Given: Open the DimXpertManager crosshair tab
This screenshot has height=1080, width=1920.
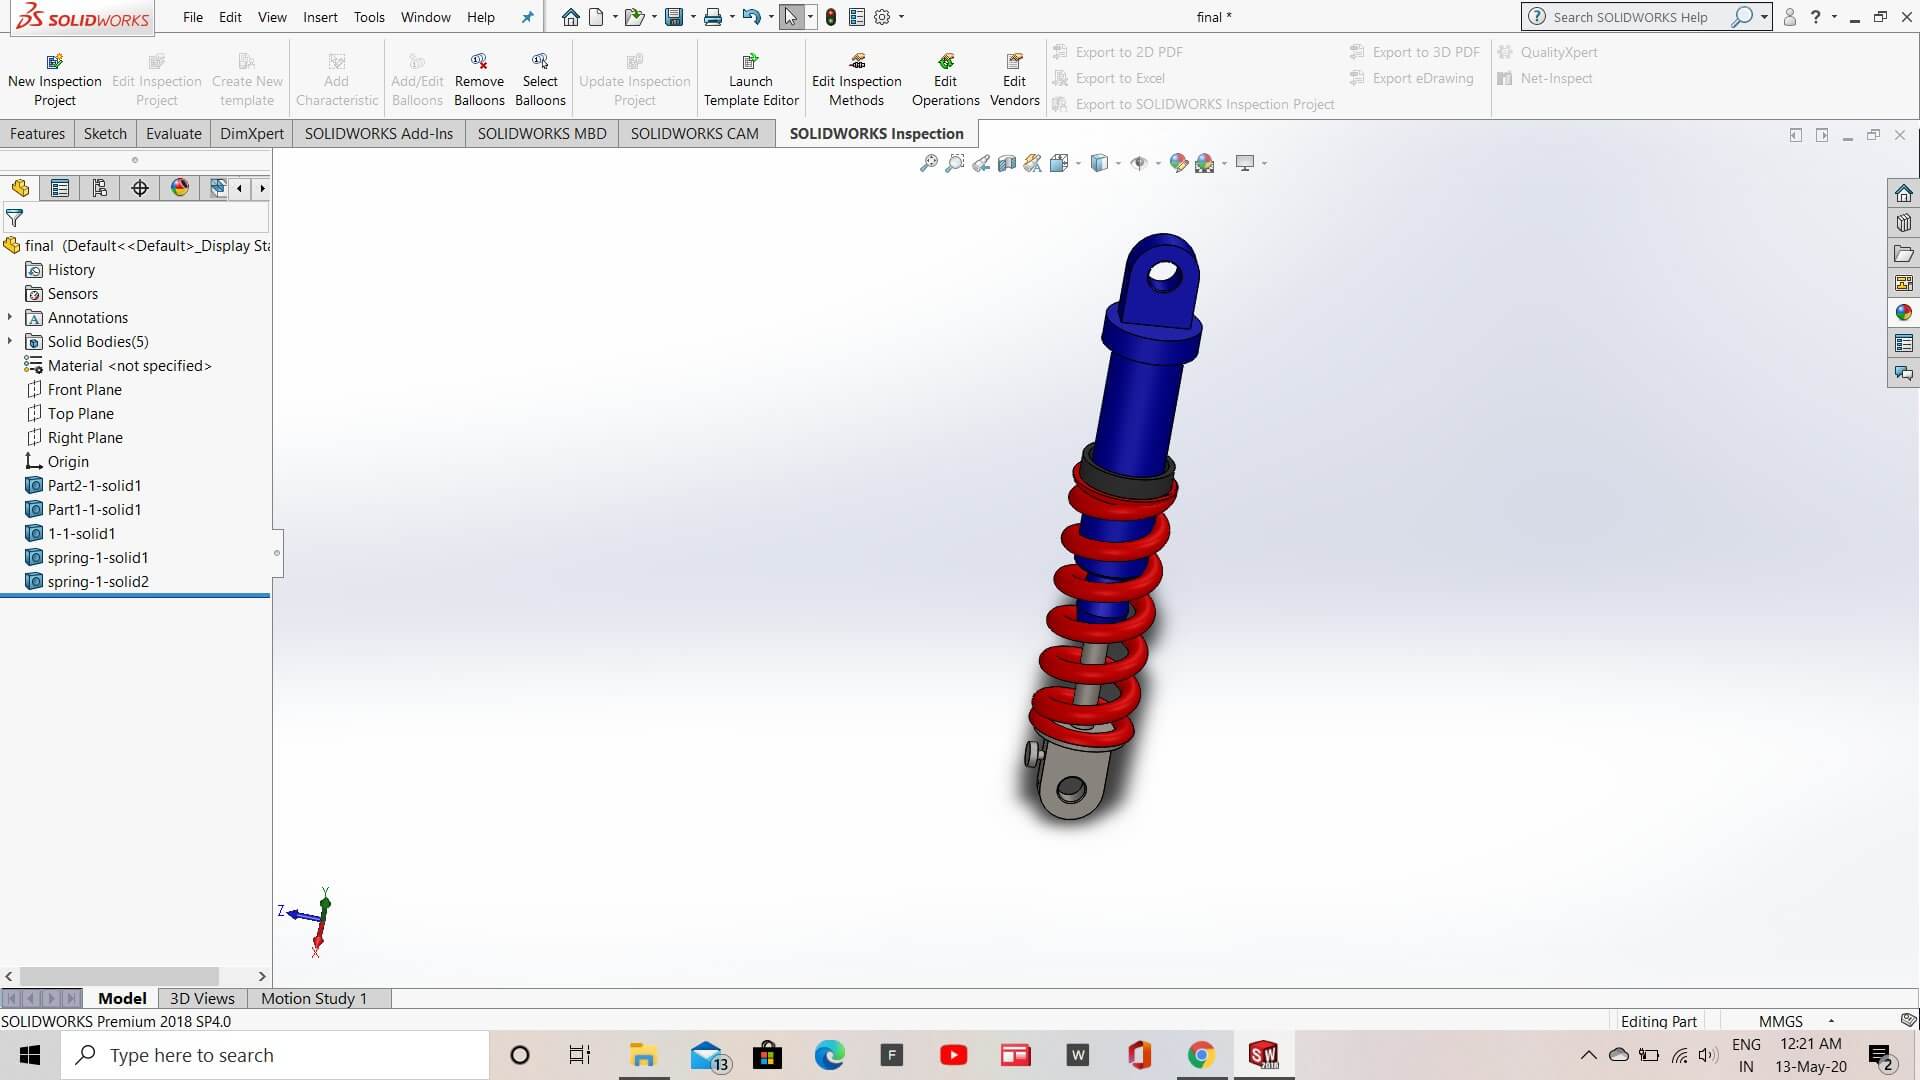Looking at the screenshot, I should tap(140, 188).
